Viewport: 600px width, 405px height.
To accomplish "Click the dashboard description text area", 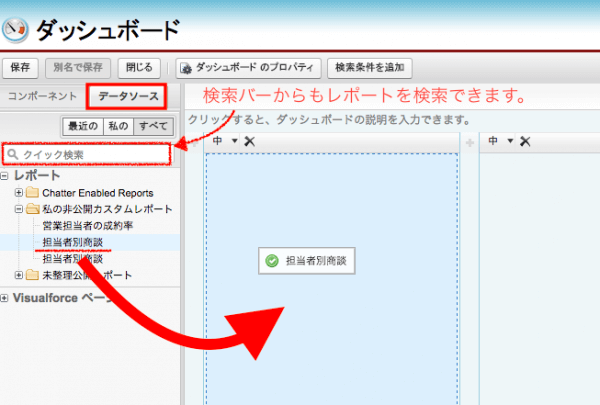I will click(329, 120).
